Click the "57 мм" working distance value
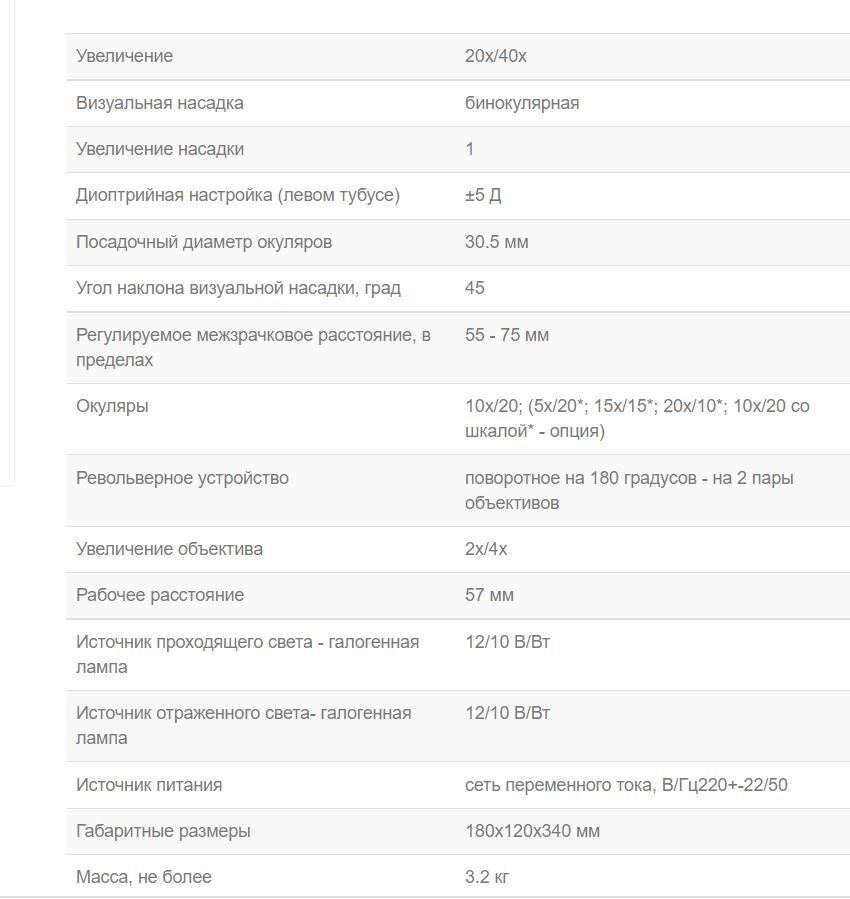This screenshot has width=850, height=899. pyautogui.click(x=489, y=595)
